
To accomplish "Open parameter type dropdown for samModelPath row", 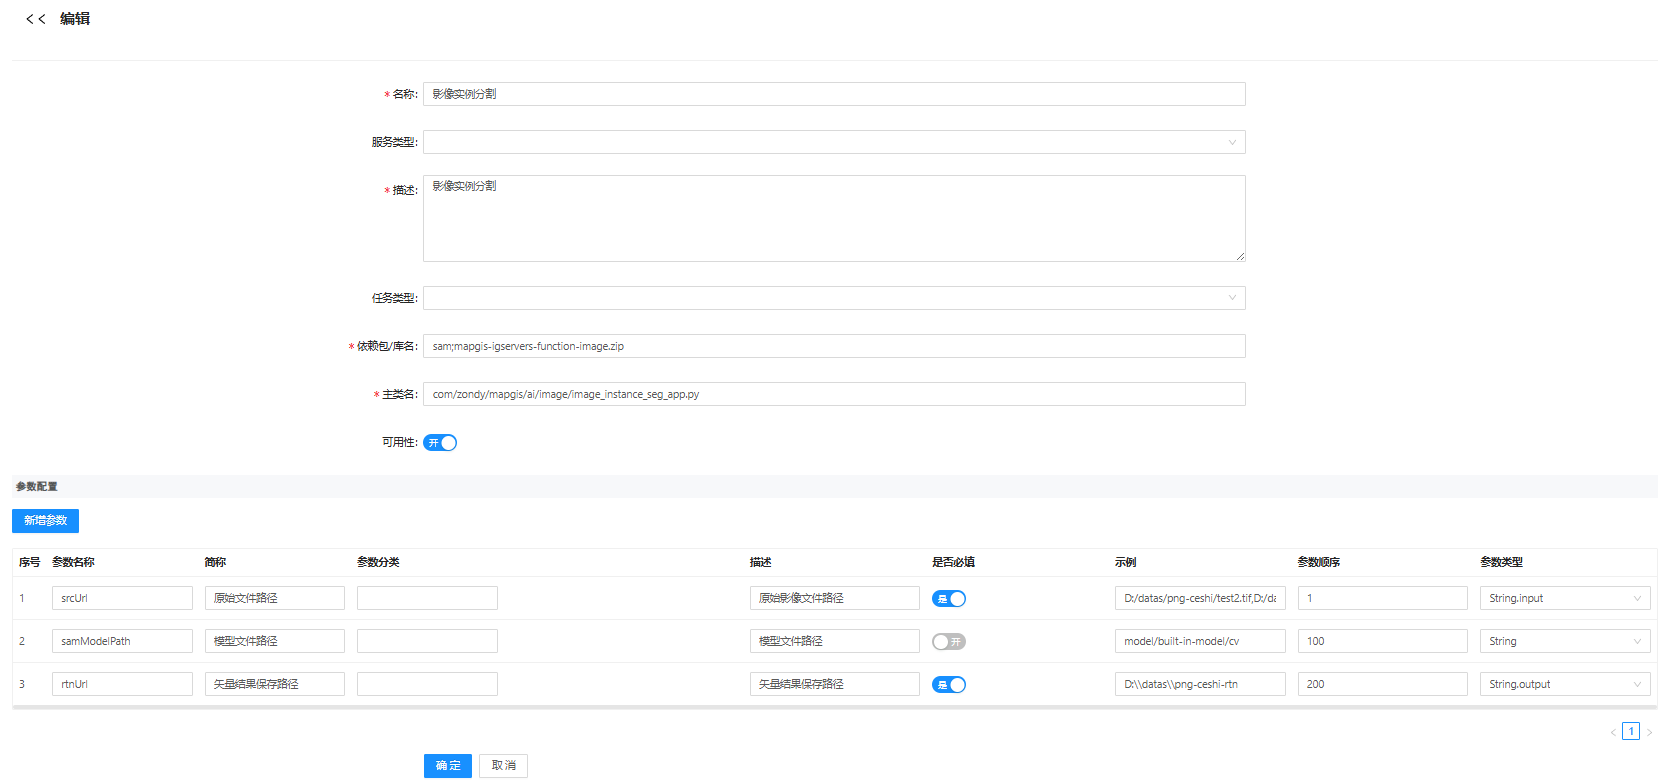I will click(x=1564, y=641).
